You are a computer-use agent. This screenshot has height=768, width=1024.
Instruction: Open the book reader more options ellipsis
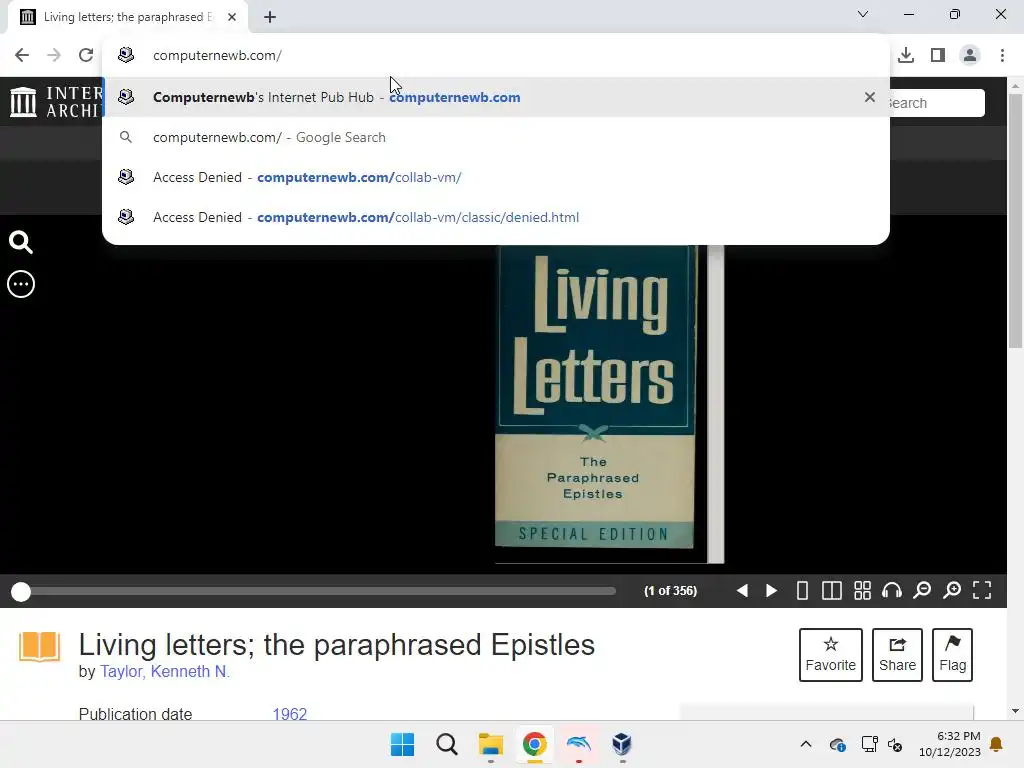[x=21, y=284]
